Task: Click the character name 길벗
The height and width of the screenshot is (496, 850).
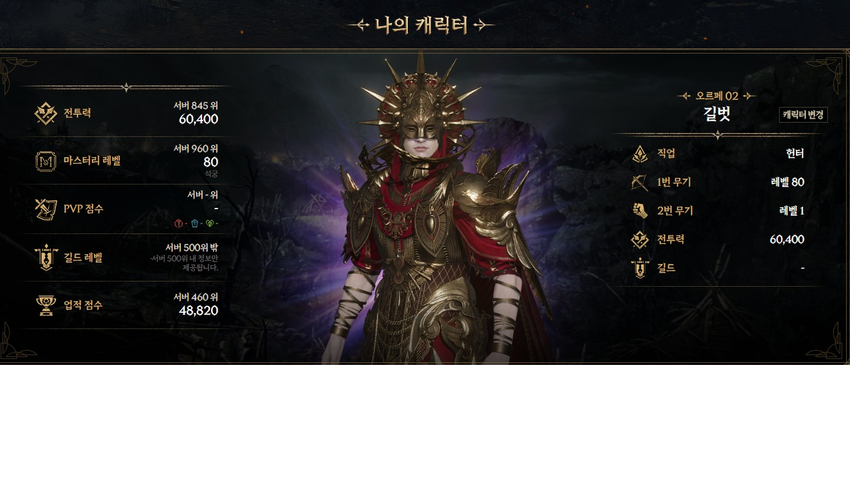Action: tap(717, 114)
